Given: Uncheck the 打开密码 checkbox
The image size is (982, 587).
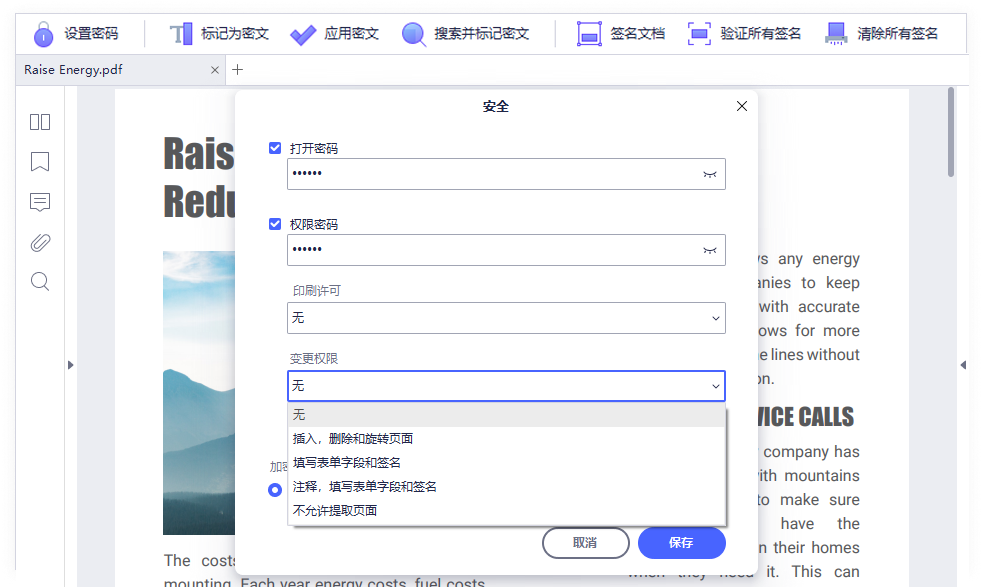Looking at the screenshot, I should pyautogui.click(x=274, y=147).
